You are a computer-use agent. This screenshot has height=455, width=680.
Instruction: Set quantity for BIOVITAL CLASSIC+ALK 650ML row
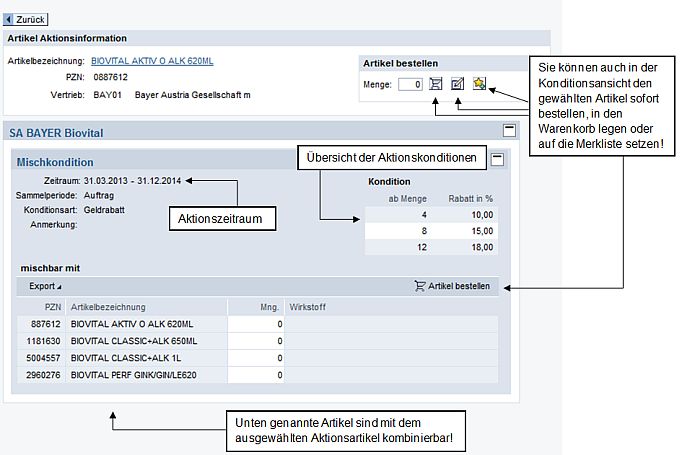[x=256, y=341]
